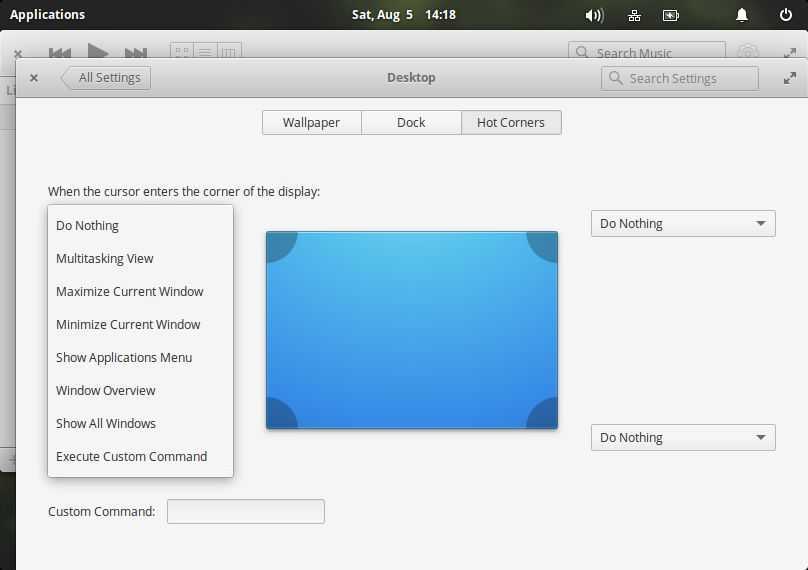
Task: Open the power session menu icon
Action: point(786,15)
